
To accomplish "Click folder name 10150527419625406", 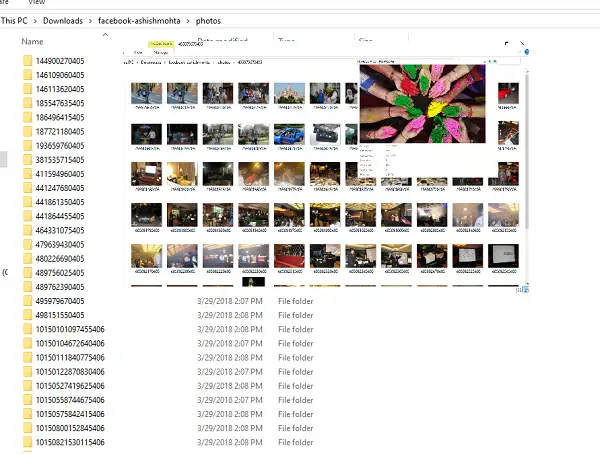I will pyautogui.click(x=70, y=386).
